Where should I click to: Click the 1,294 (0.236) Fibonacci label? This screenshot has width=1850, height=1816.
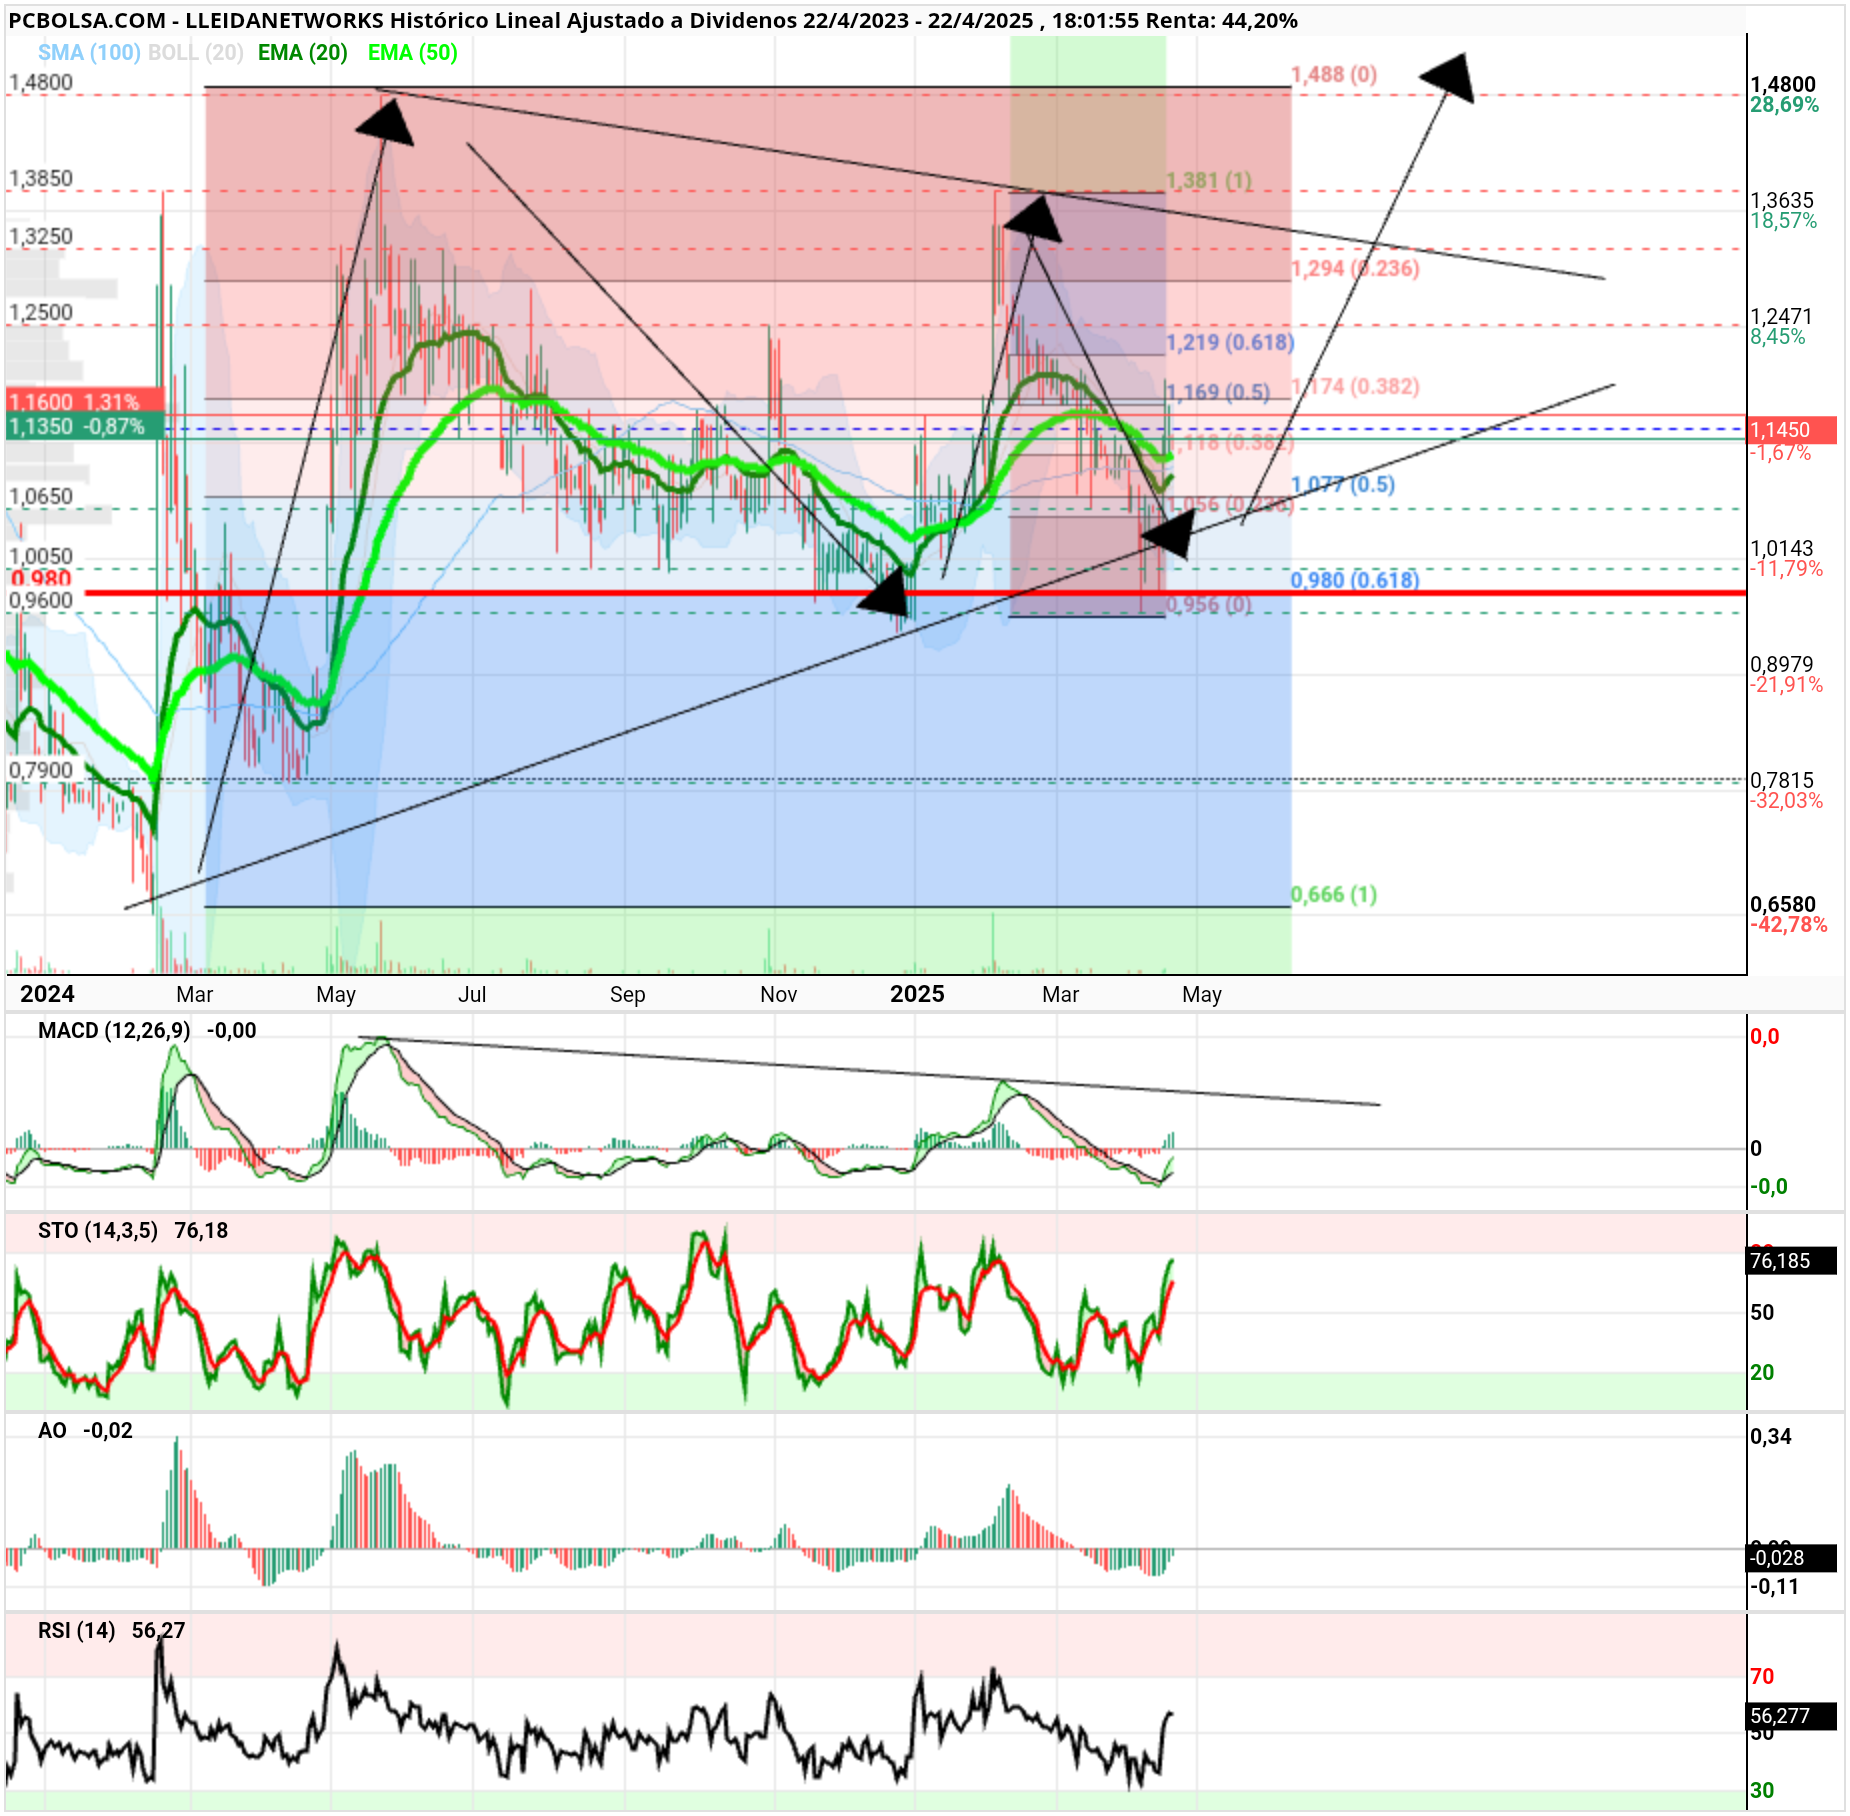pyautogui.click(x=1355, y=268)
